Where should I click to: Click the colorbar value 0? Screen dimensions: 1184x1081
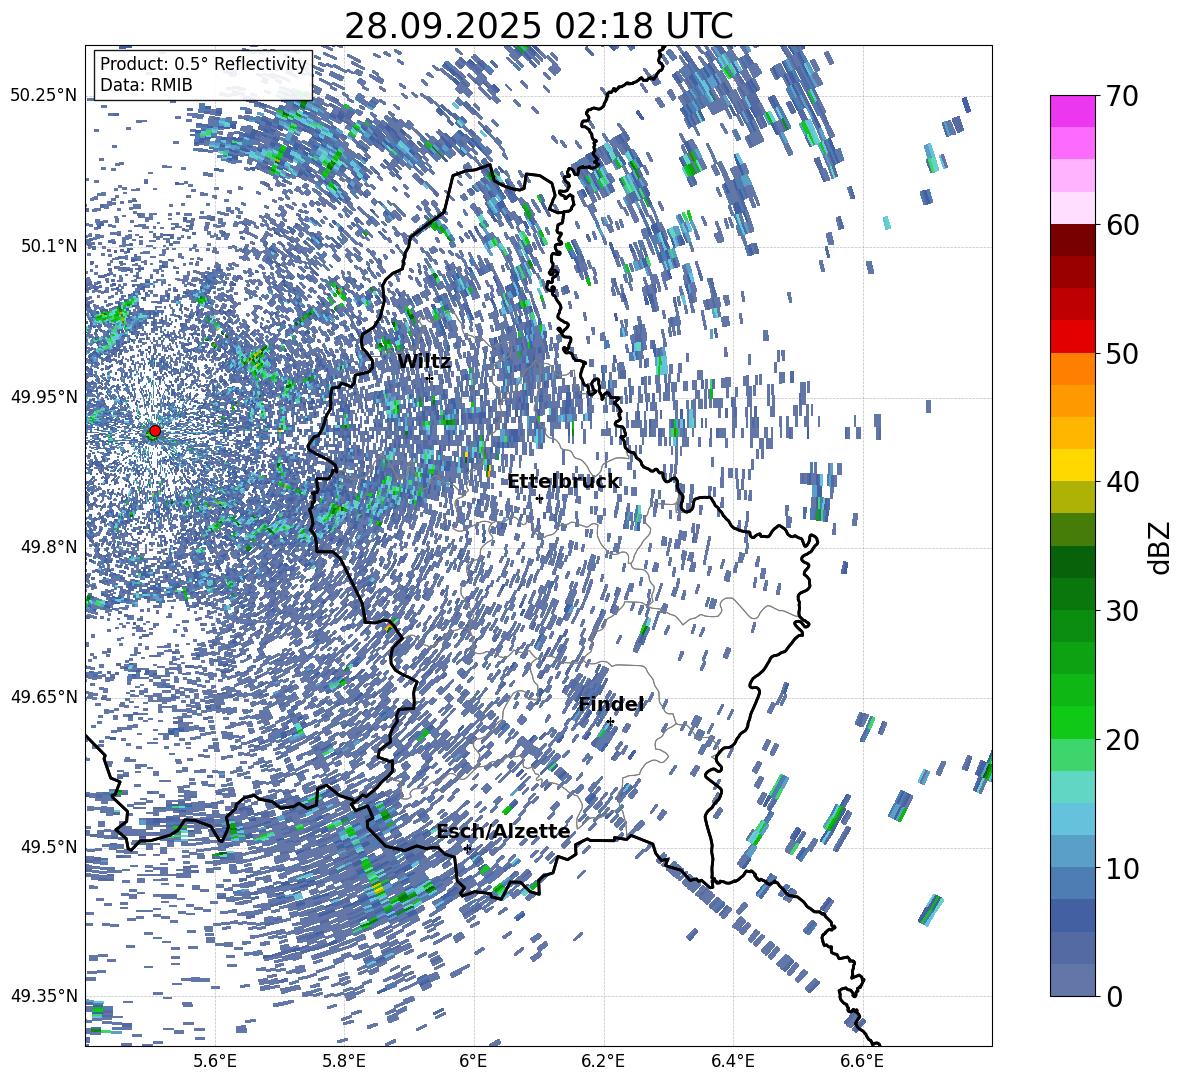1114,996
